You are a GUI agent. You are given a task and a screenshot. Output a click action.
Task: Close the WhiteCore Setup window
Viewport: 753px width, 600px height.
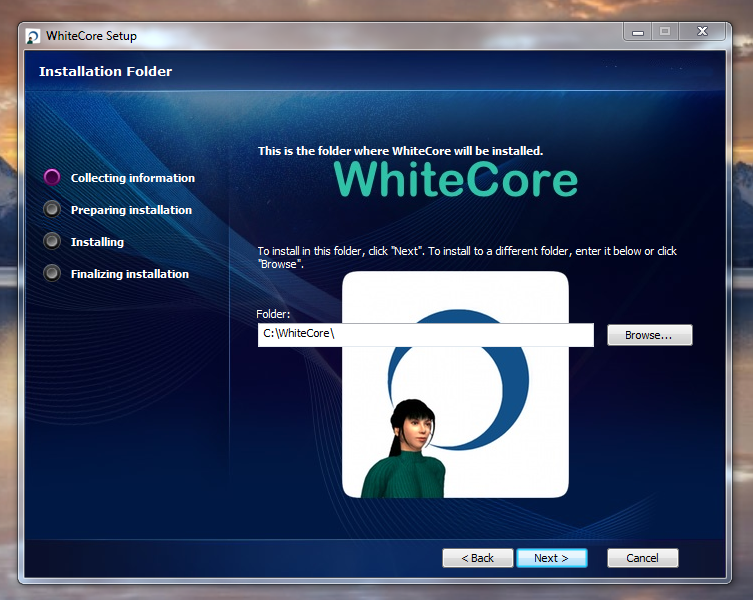(705, 32)
